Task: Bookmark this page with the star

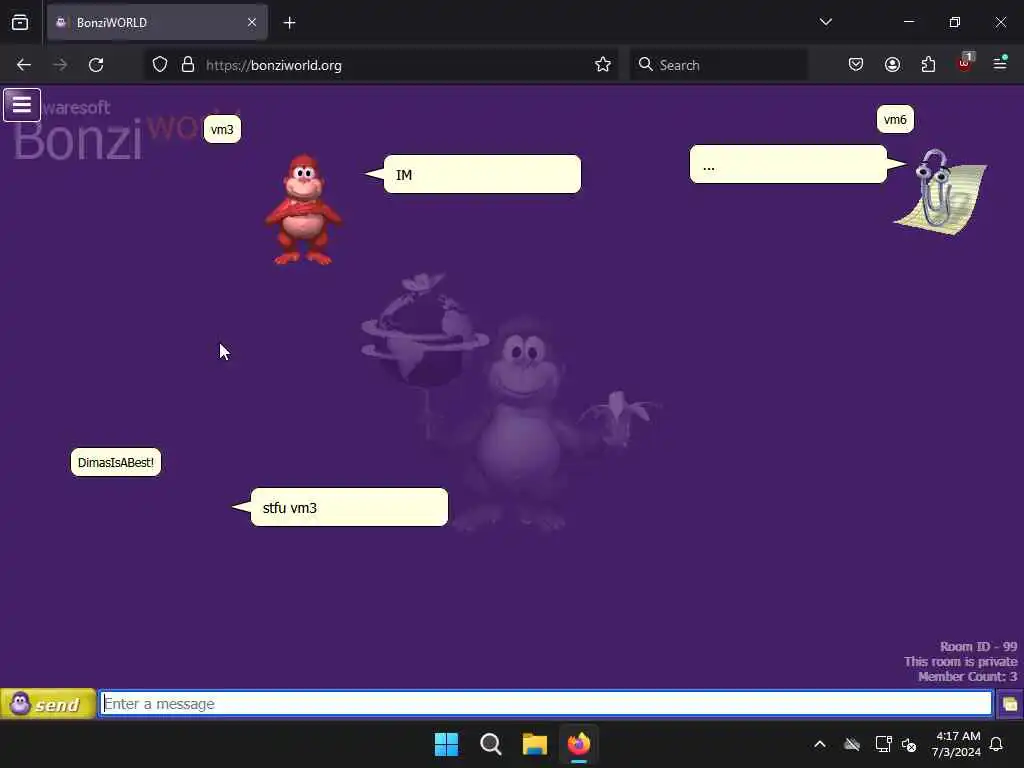Action: click(603, 65)
